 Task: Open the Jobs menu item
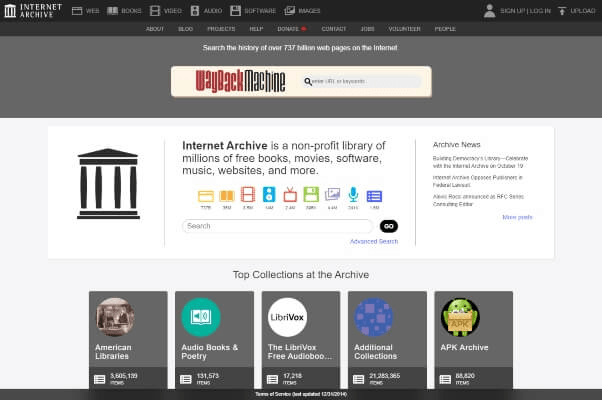click(367, 29)
